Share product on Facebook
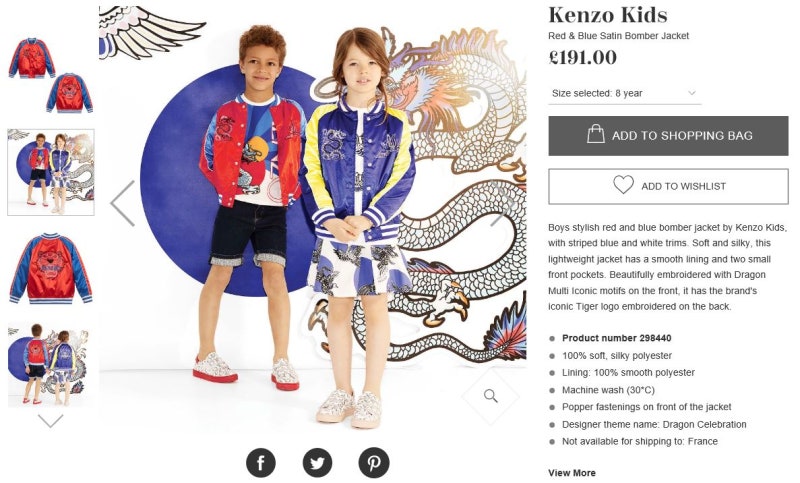The height and width of the screenshot is (483, 800). (x=261, y=462)
